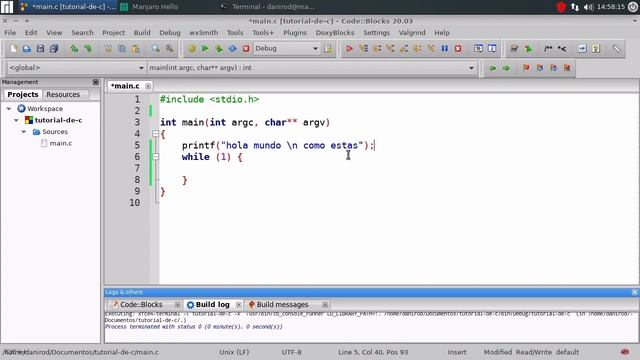Select main.c in project tree
The image size is (640, 360).
coord(60,143)
